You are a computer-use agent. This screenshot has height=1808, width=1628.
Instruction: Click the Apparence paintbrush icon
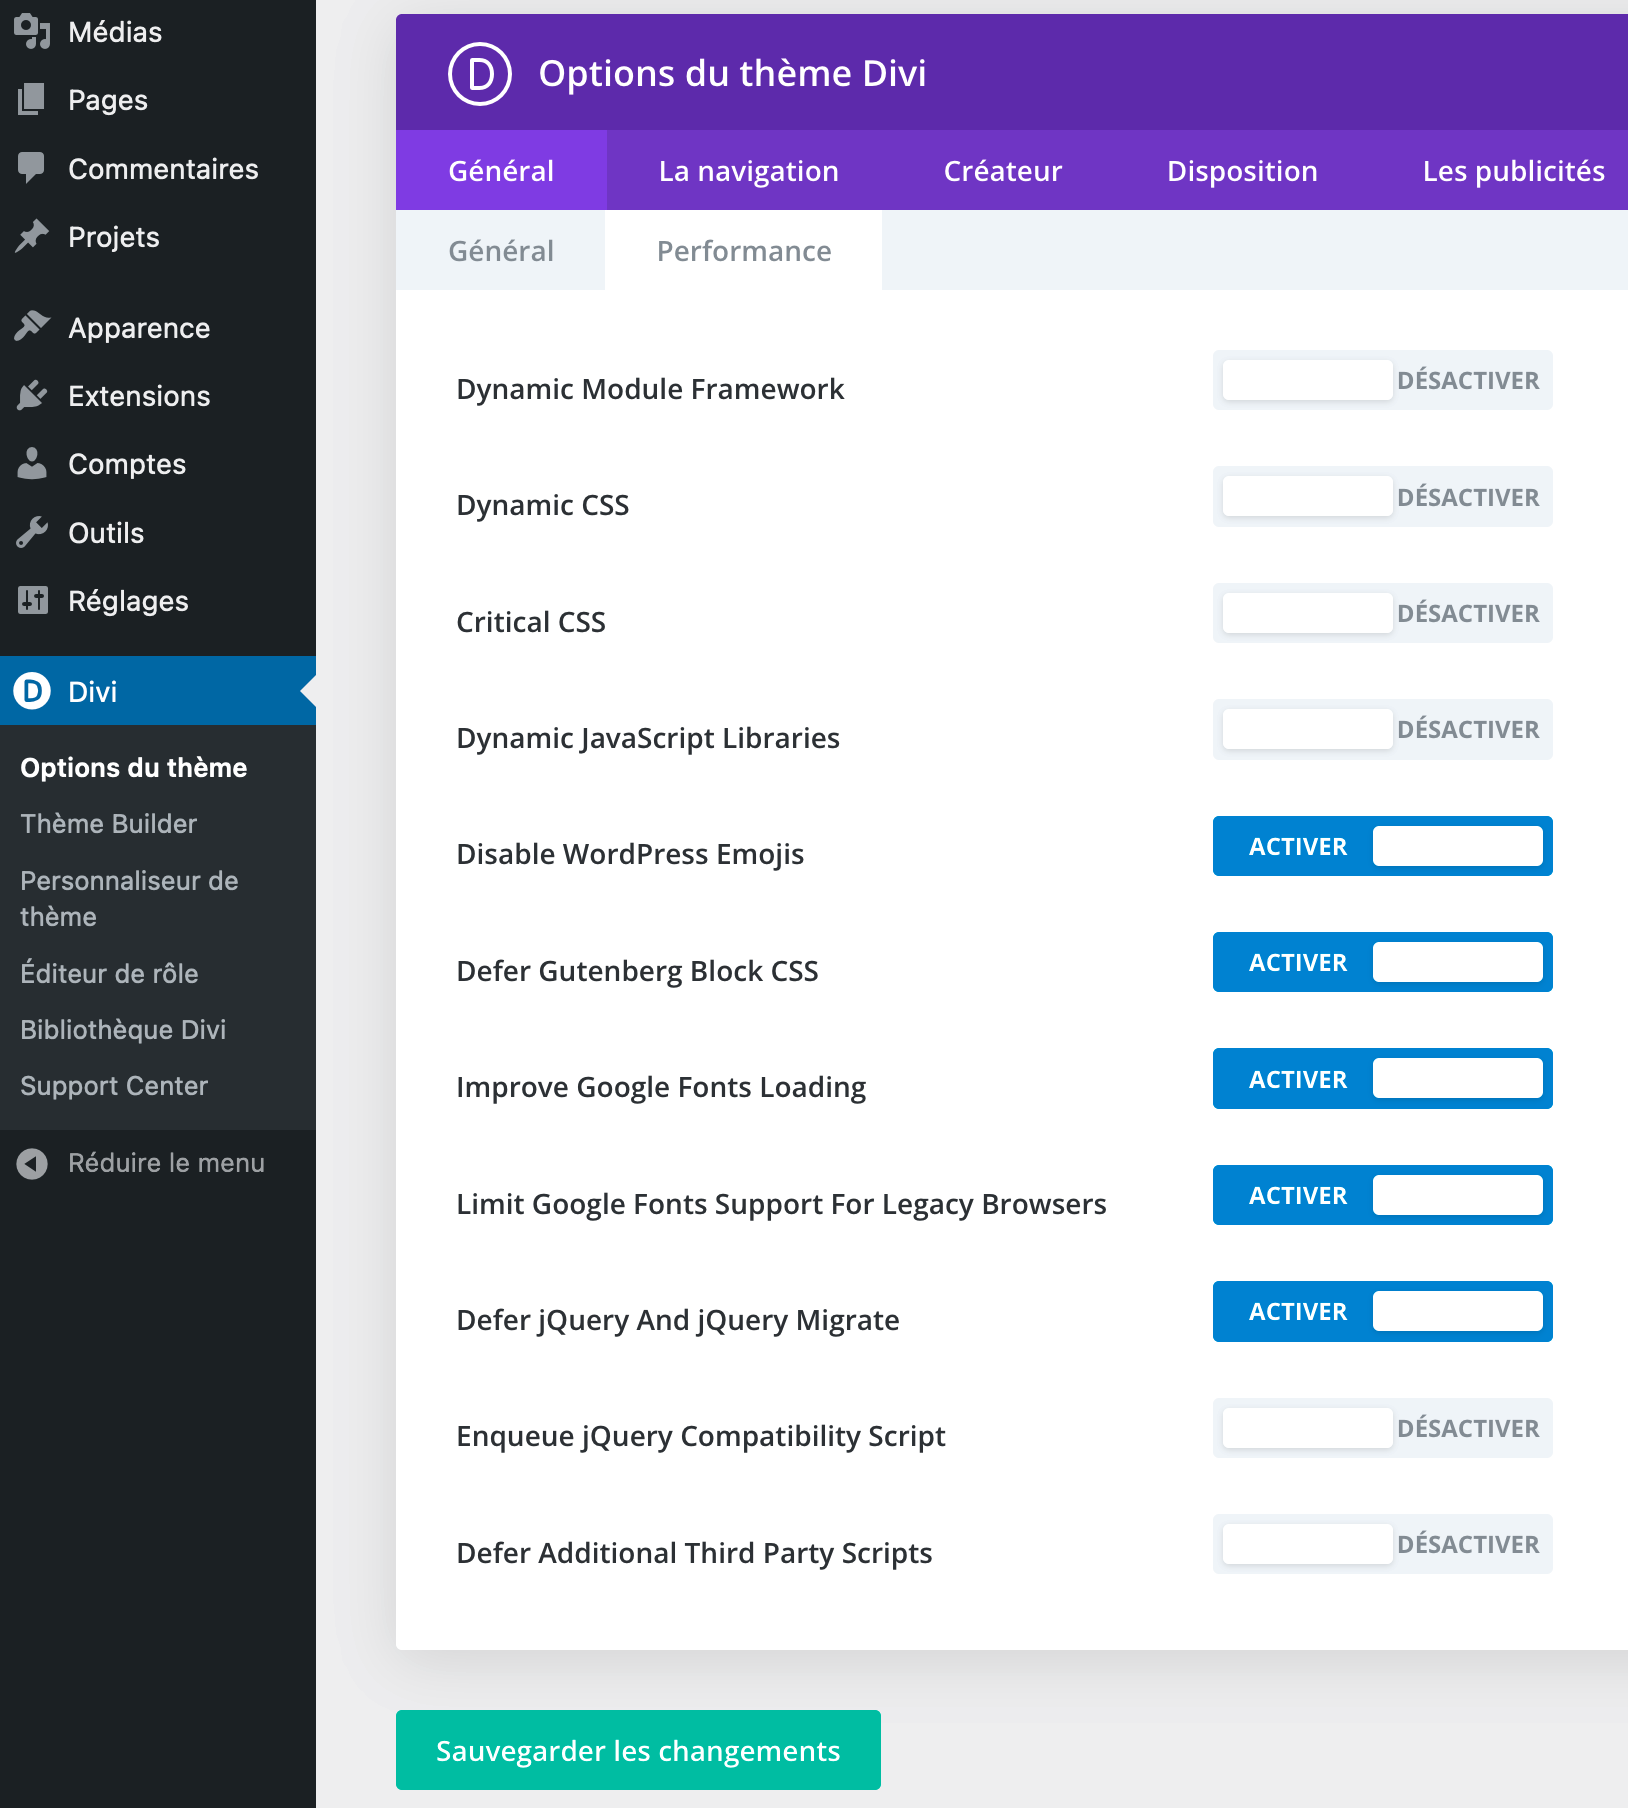32,327
